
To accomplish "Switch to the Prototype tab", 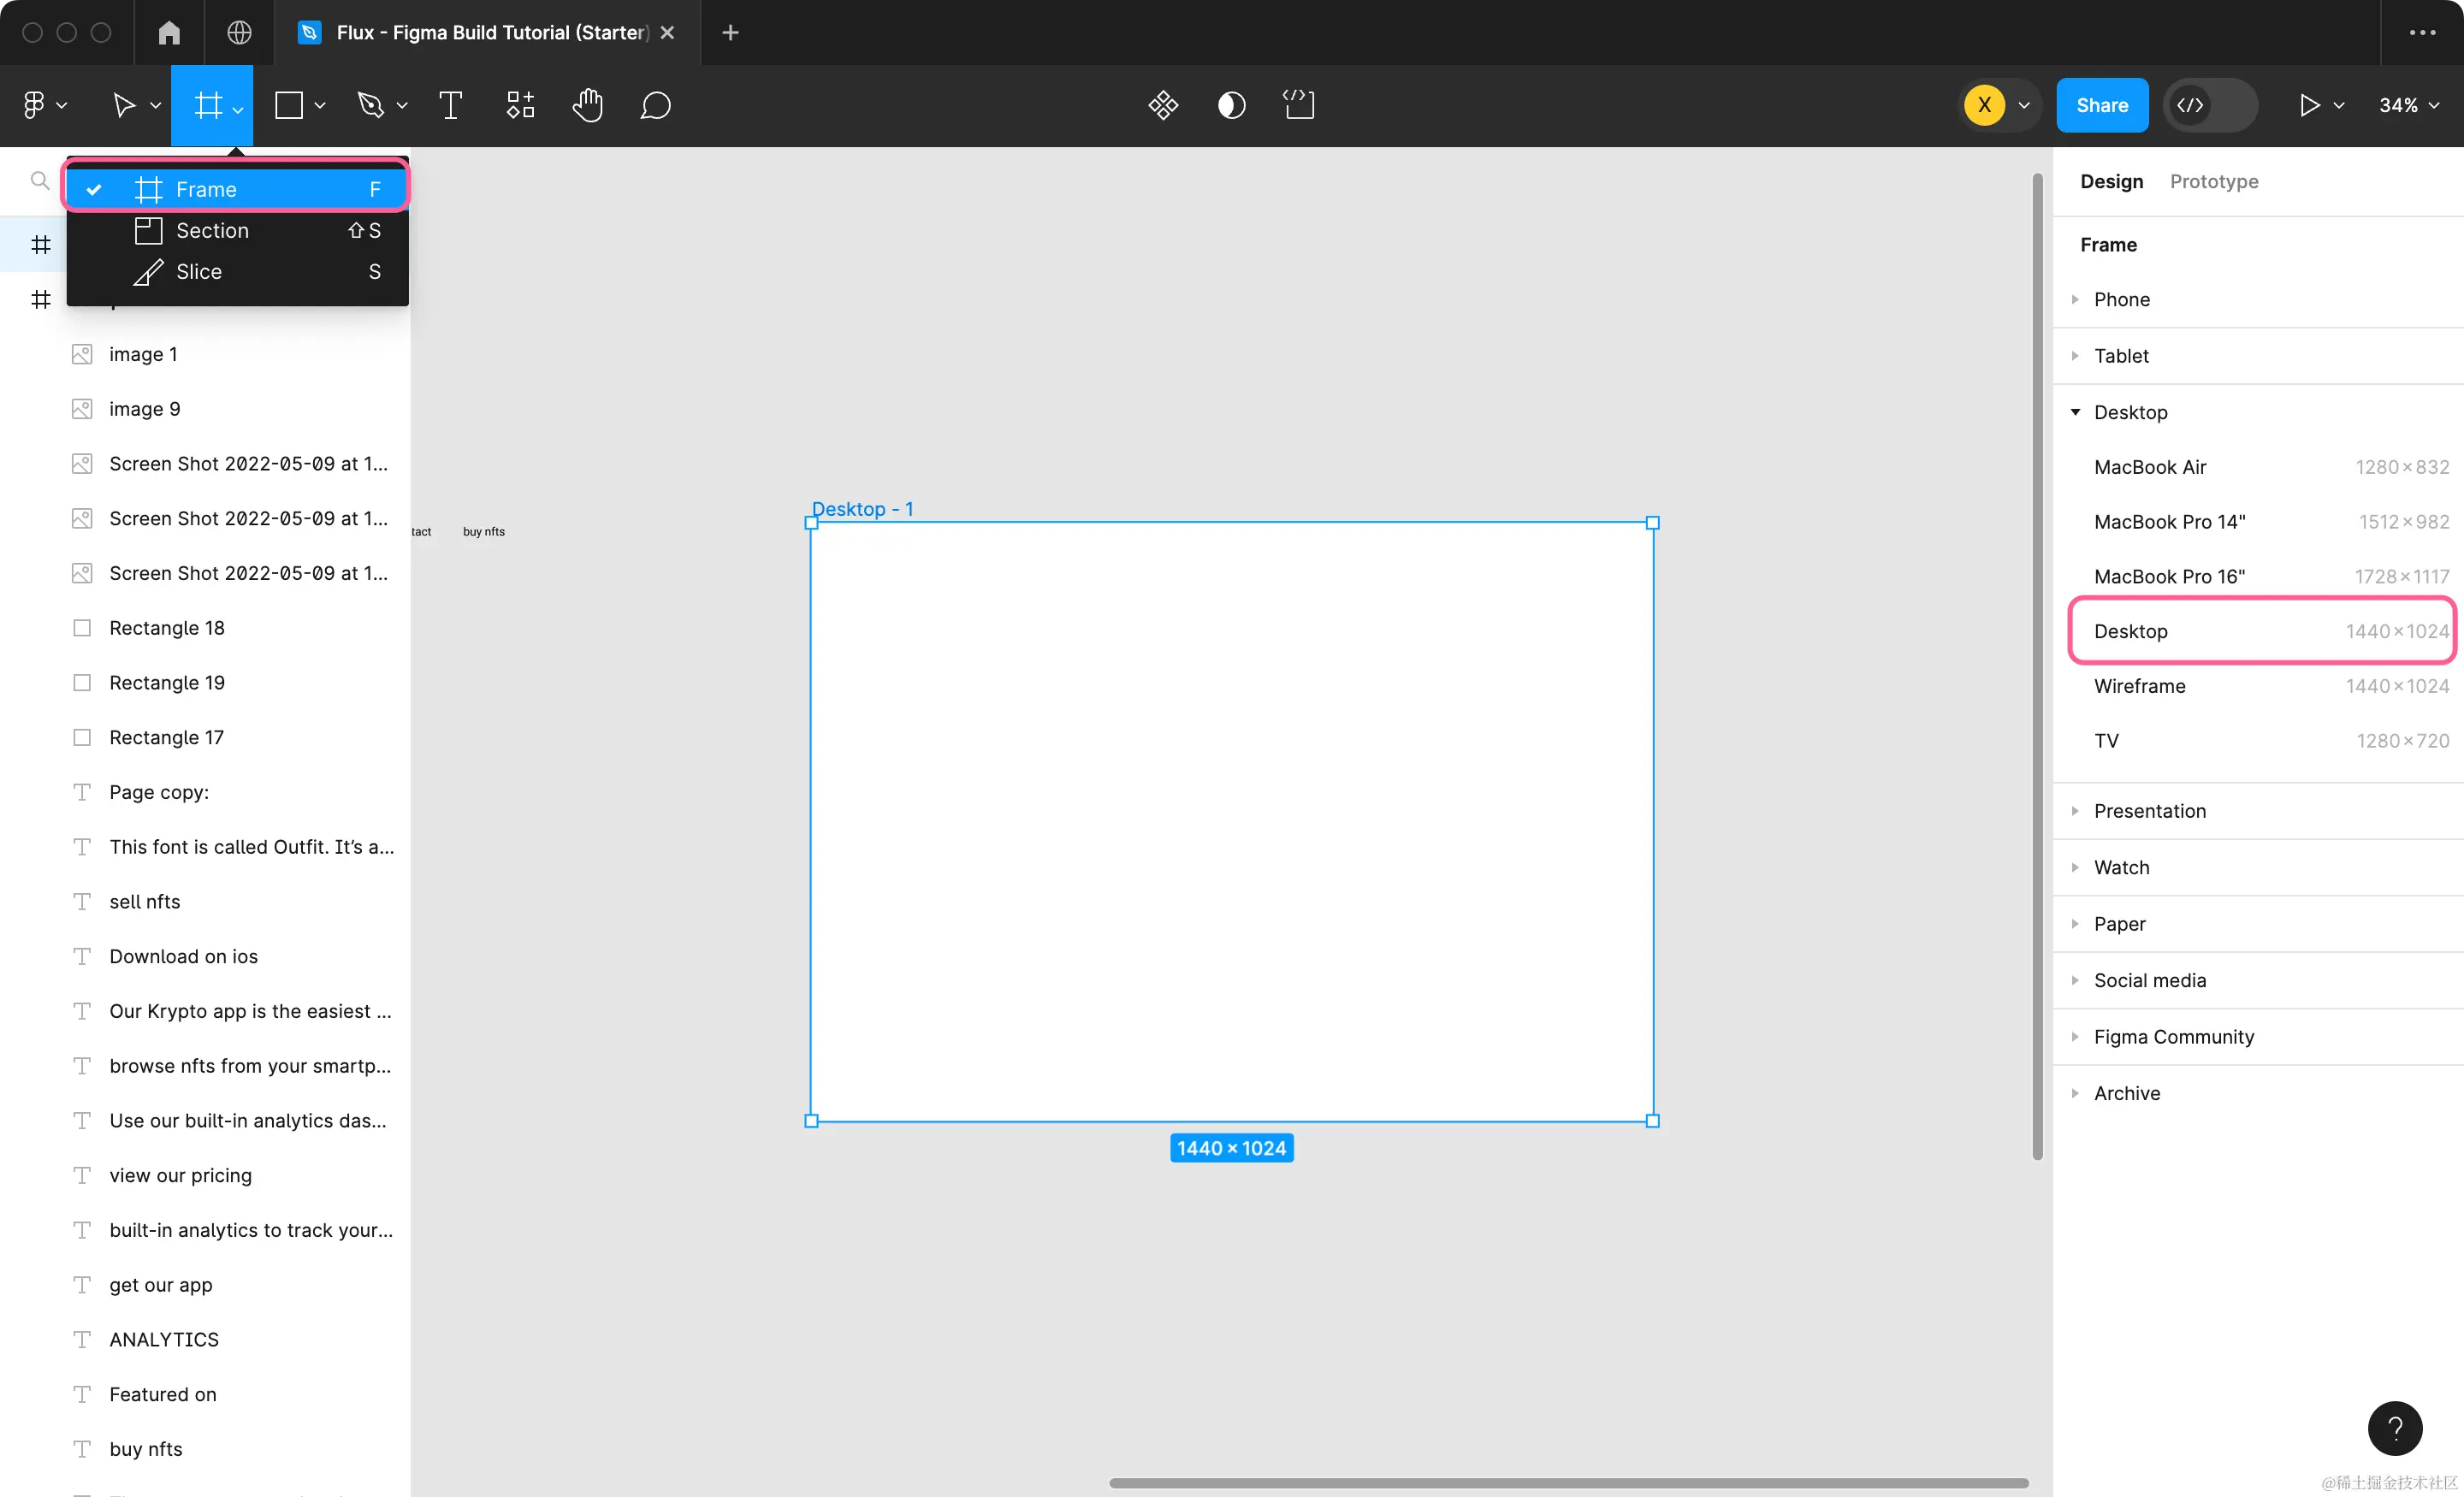I will pos(2213,181).
